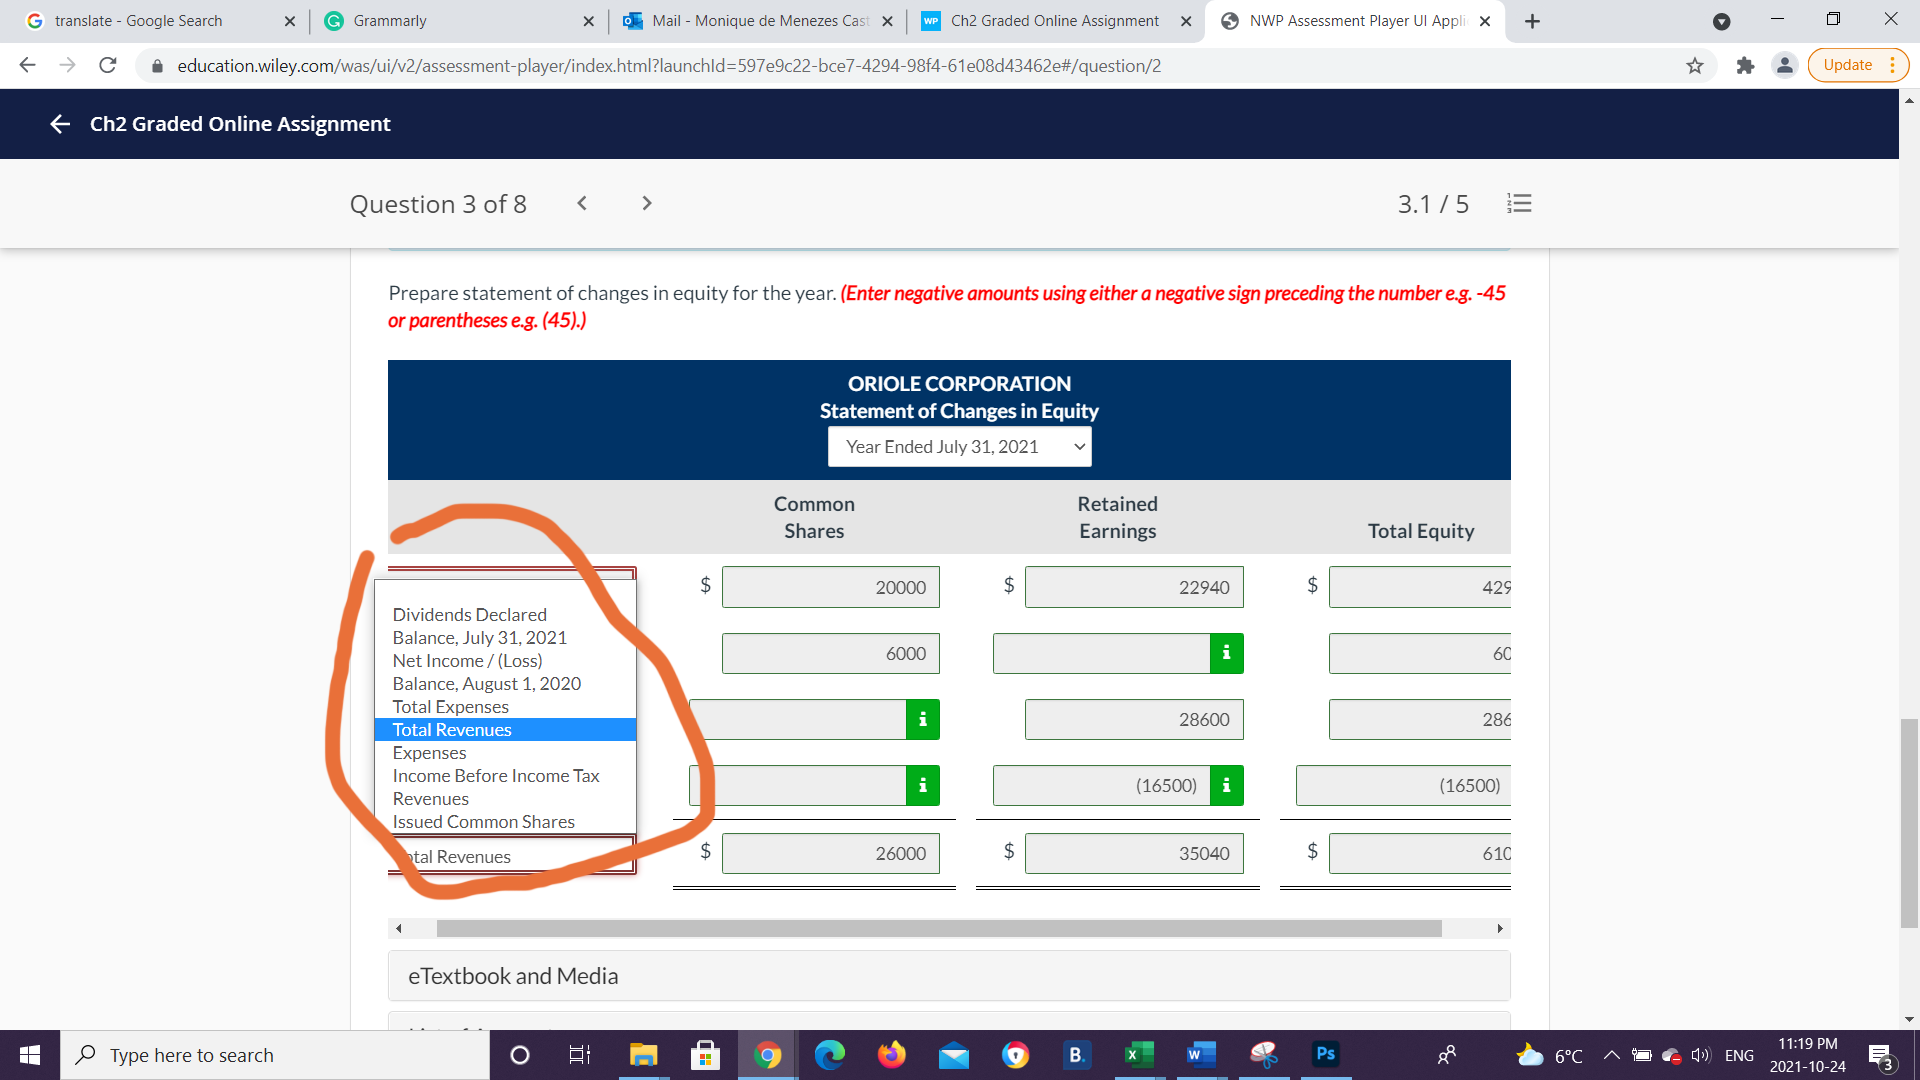Open Word from the taskbar

1200,1054
